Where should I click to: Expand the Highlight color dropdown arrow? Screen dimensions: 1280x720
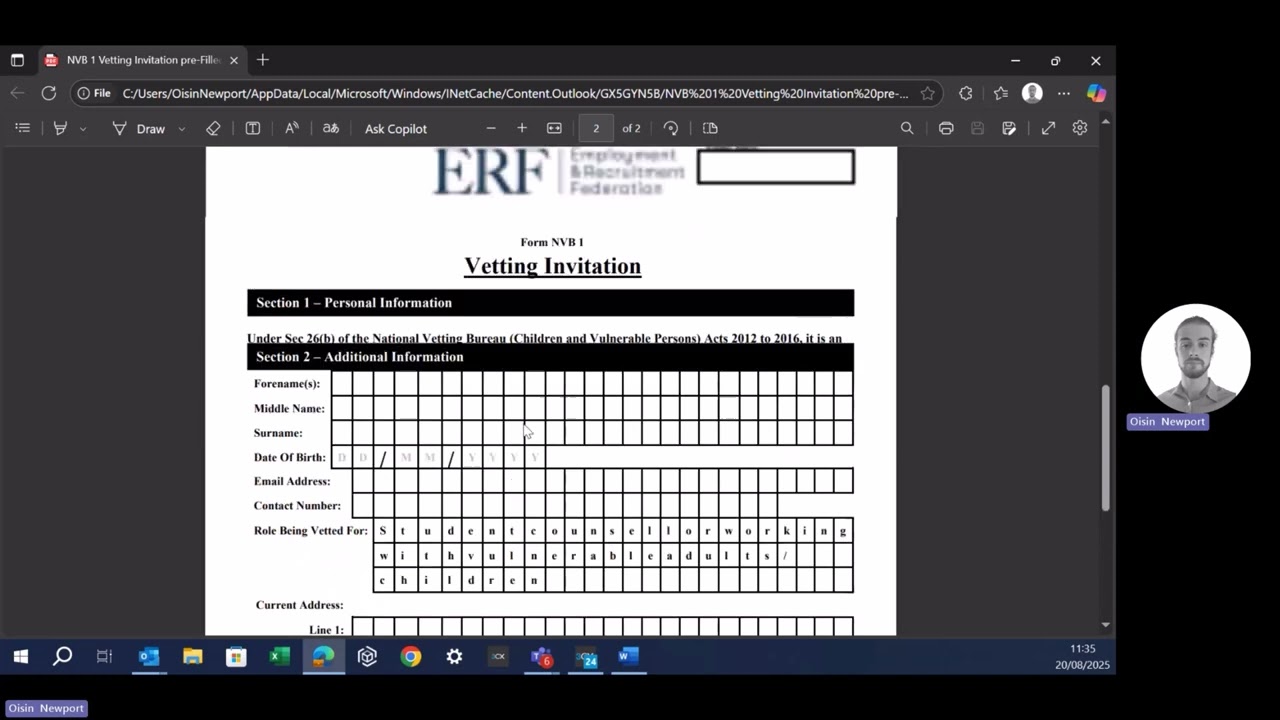[x=83, y=129]
